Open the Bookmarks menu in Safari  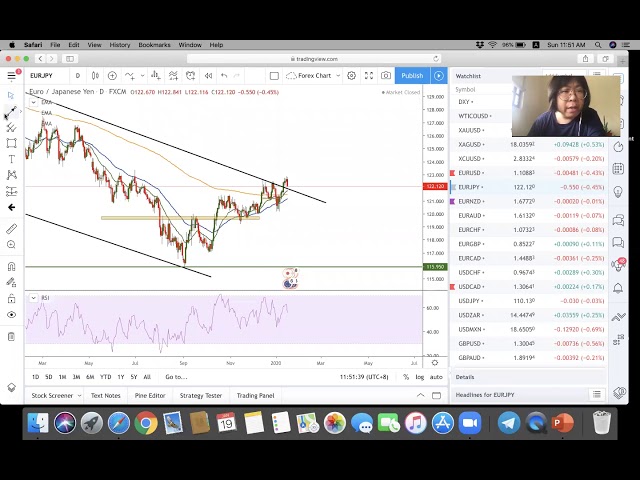click(x=154, y=45)
